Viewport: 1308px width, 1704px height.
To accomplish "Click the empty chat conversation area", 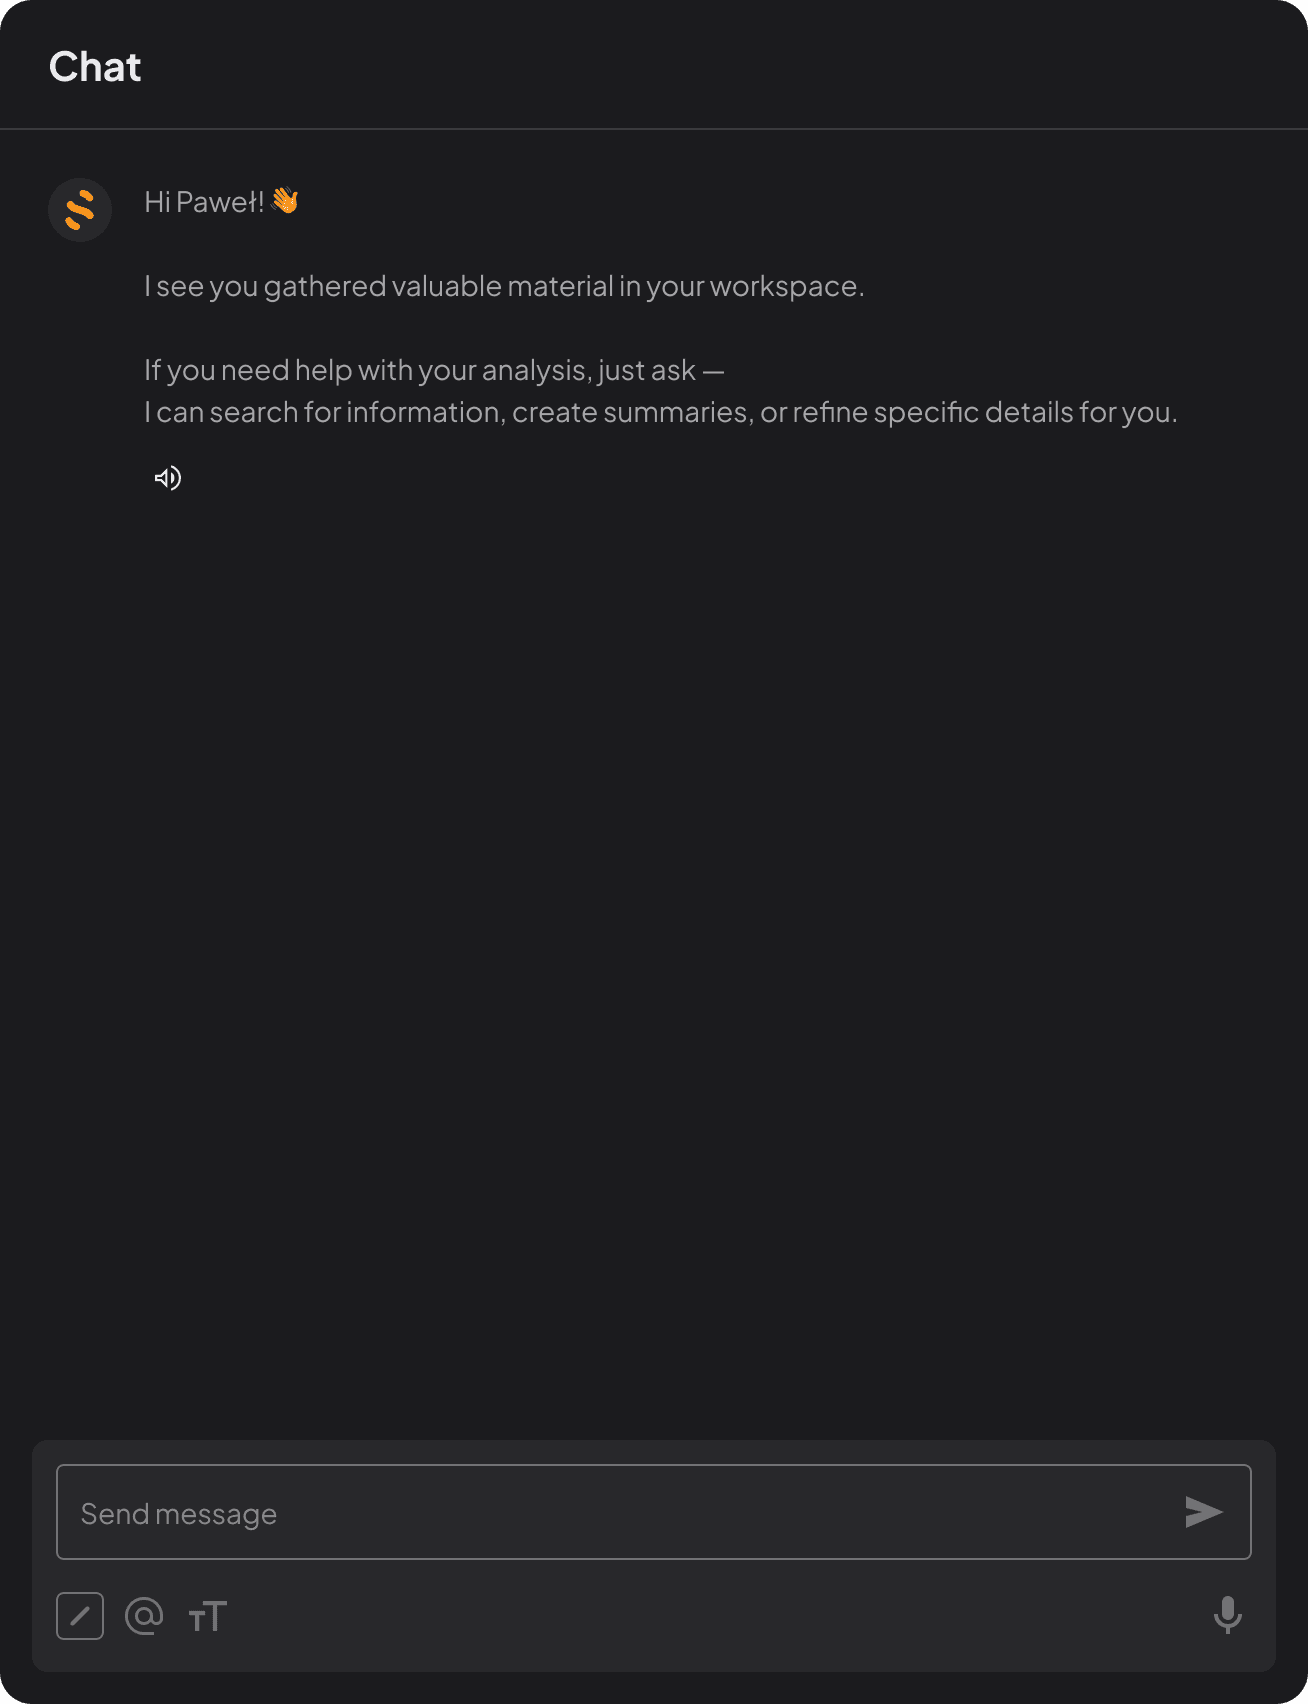I will point(654,950).
